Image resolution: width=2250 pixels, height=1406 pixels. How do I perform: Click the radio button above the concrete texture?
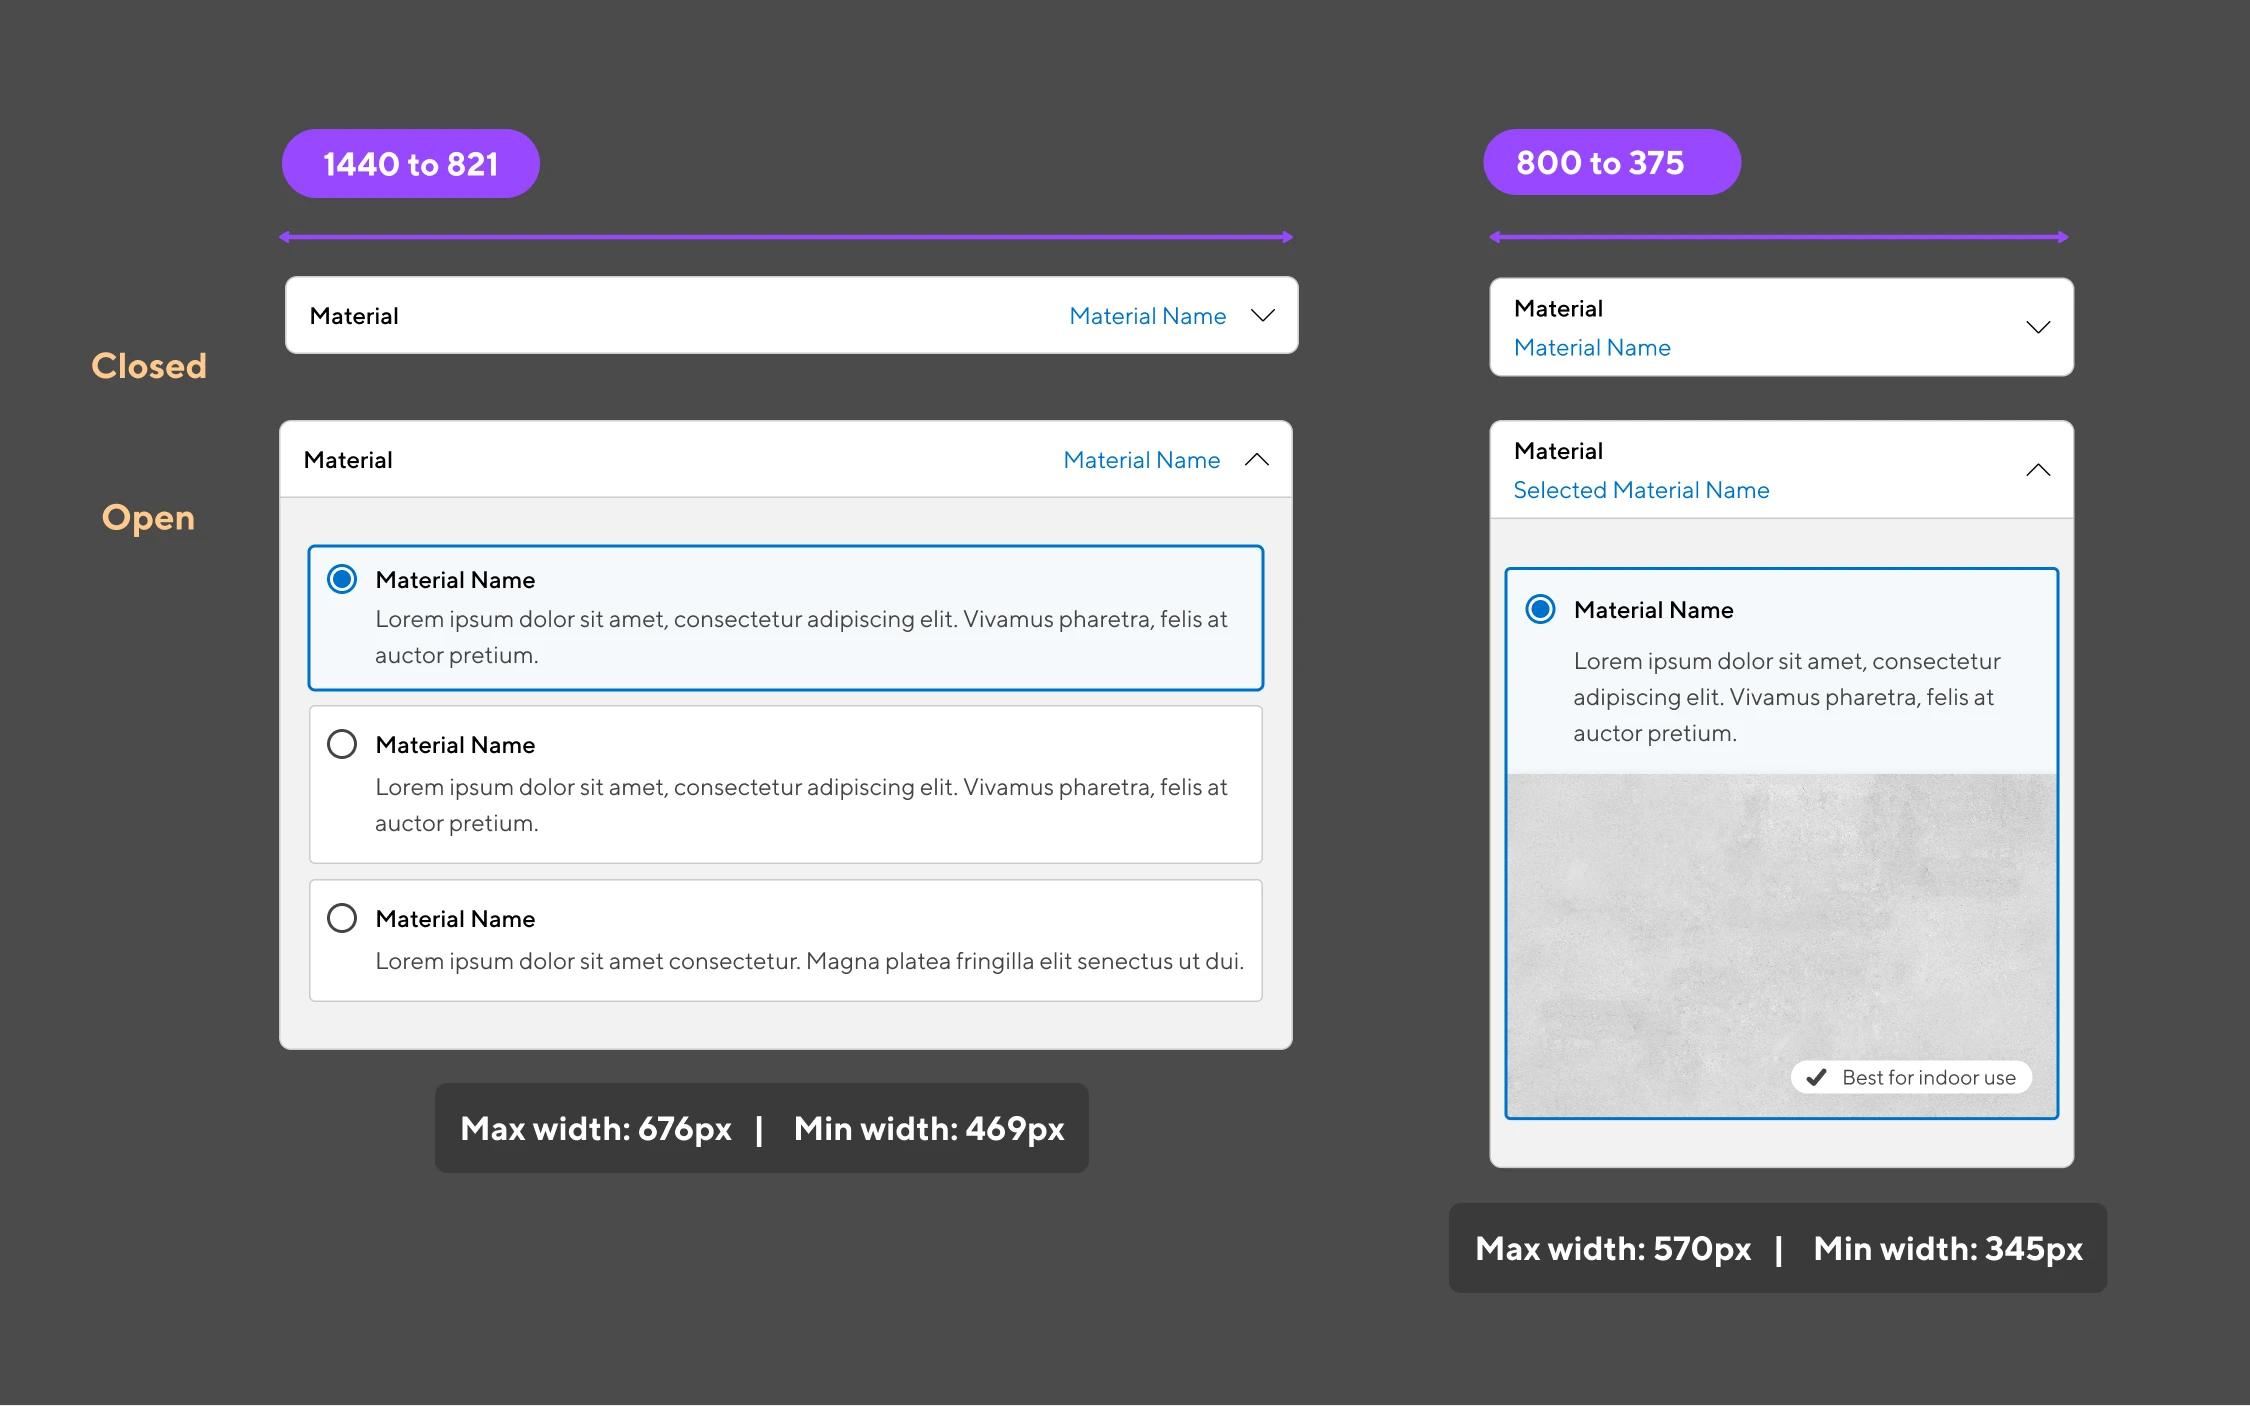click(x=1540, y=609)
